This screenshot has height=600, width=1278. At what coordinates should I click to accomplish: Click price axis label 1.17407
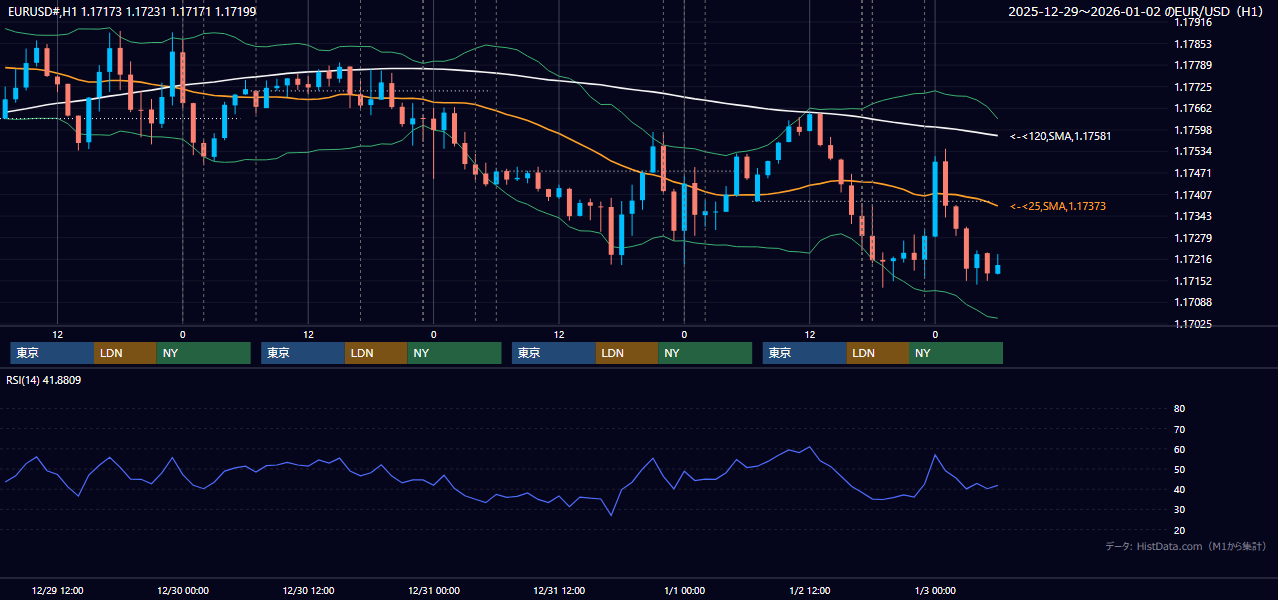point(1192,195)
